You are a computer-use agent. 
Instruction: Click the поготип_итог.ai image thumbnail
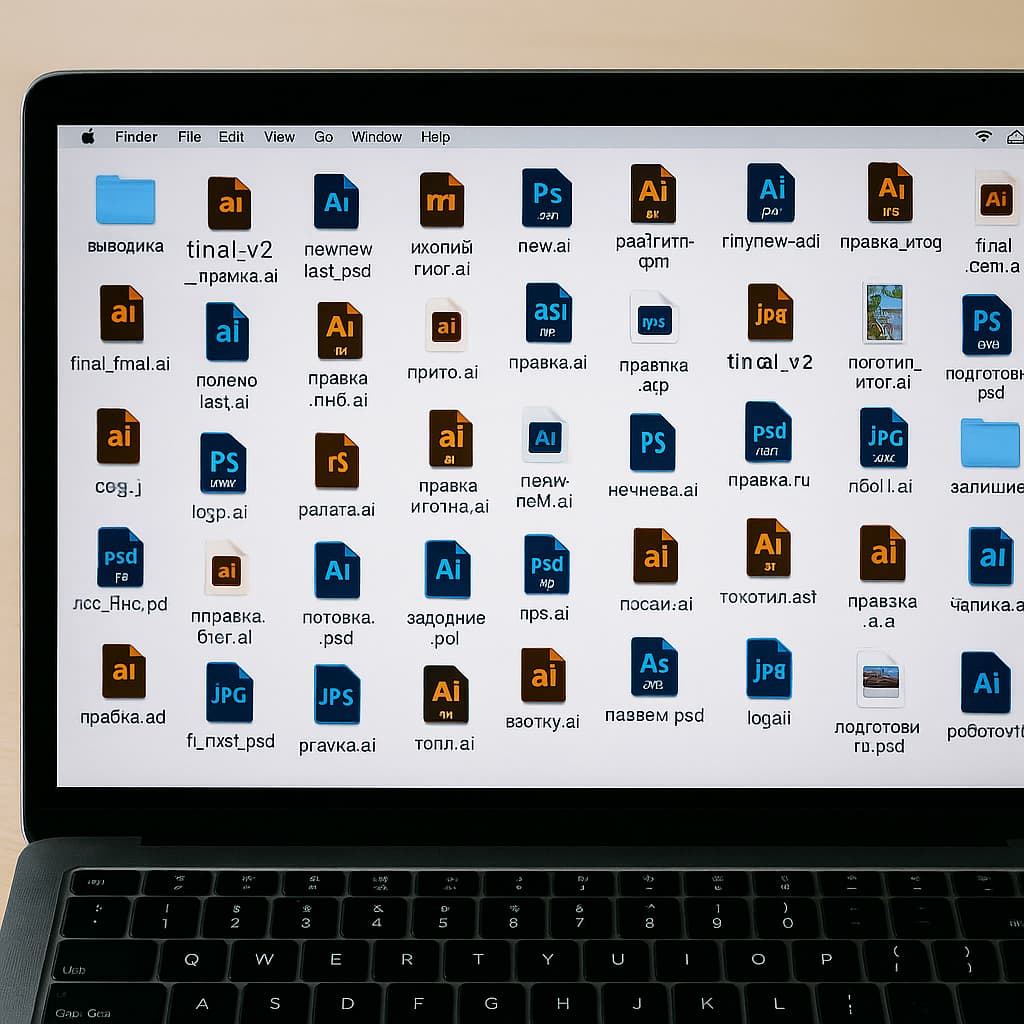[884, 313]
